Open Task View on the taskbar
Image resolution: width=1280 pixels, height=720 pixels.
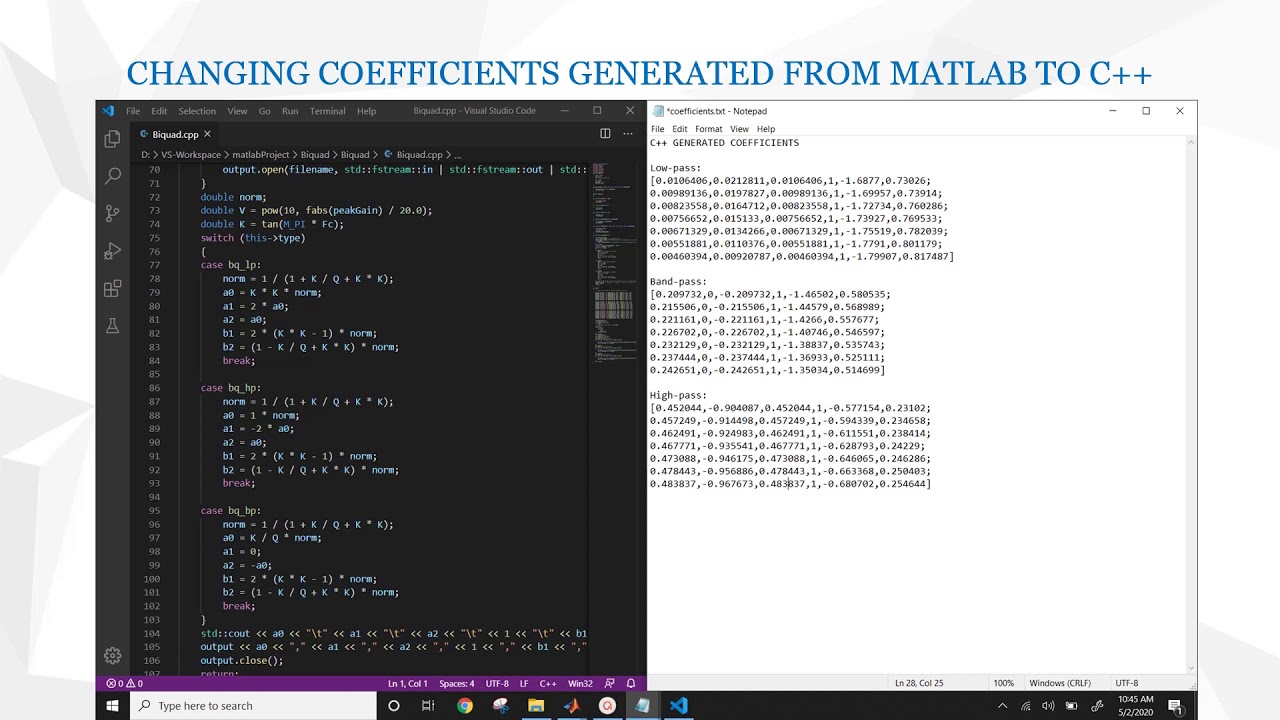[x=428, y=705]
